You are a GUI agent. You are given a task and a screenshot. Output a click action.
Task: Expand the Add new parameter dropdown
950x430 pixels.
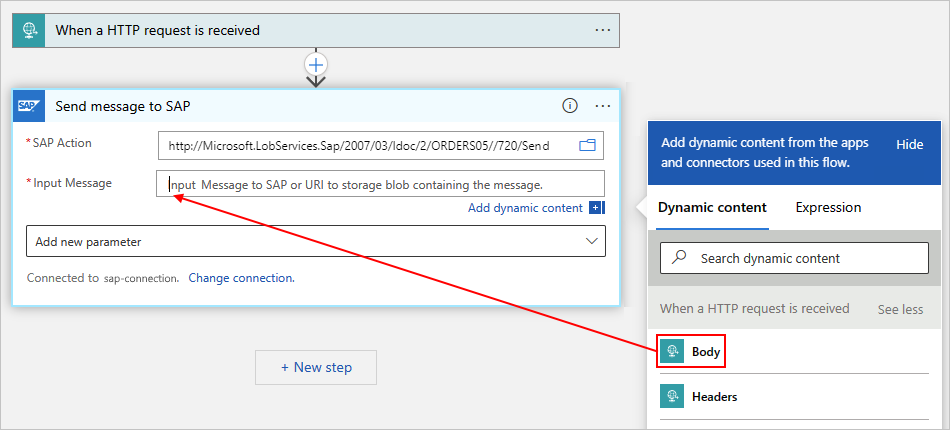pyautogui.click(x=316, y=241)
